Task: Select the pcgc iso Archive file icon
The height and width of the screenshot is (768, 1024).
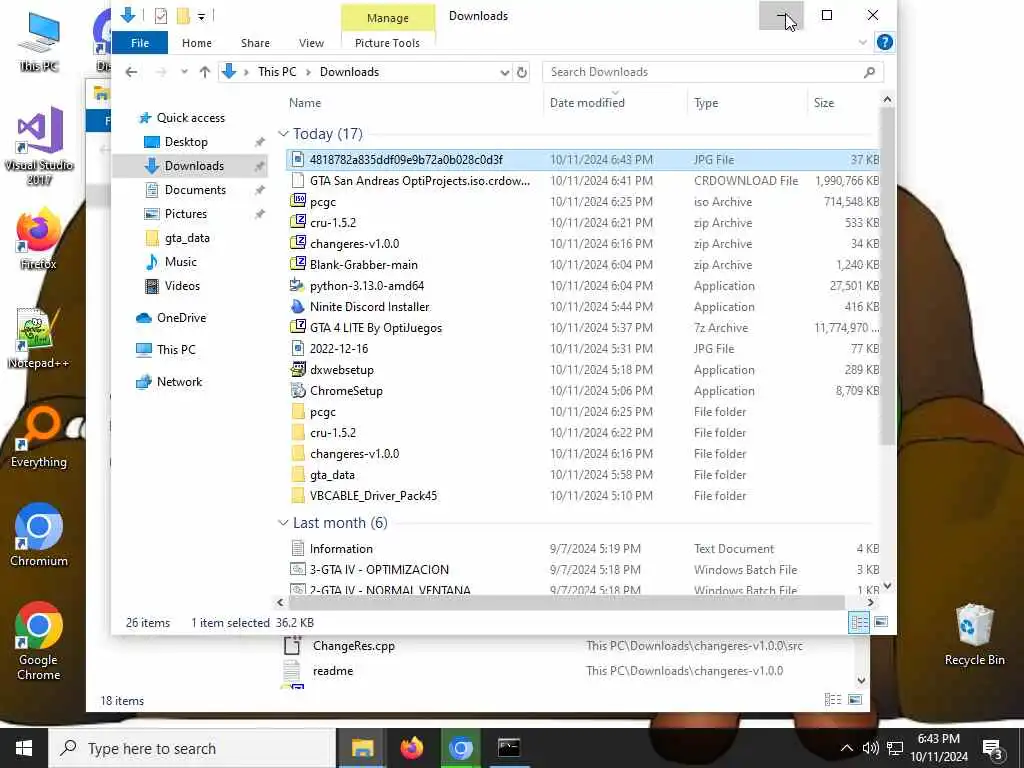Action: point(298,201)
